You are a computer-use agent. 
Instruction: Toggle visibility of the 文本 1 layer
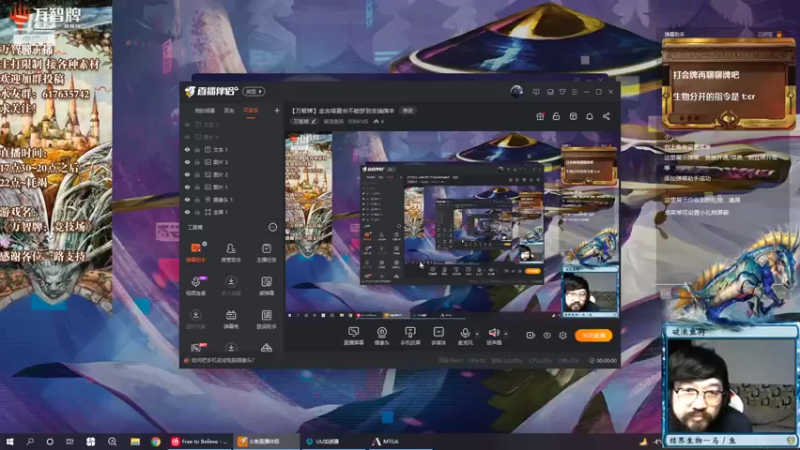(187, 149)
